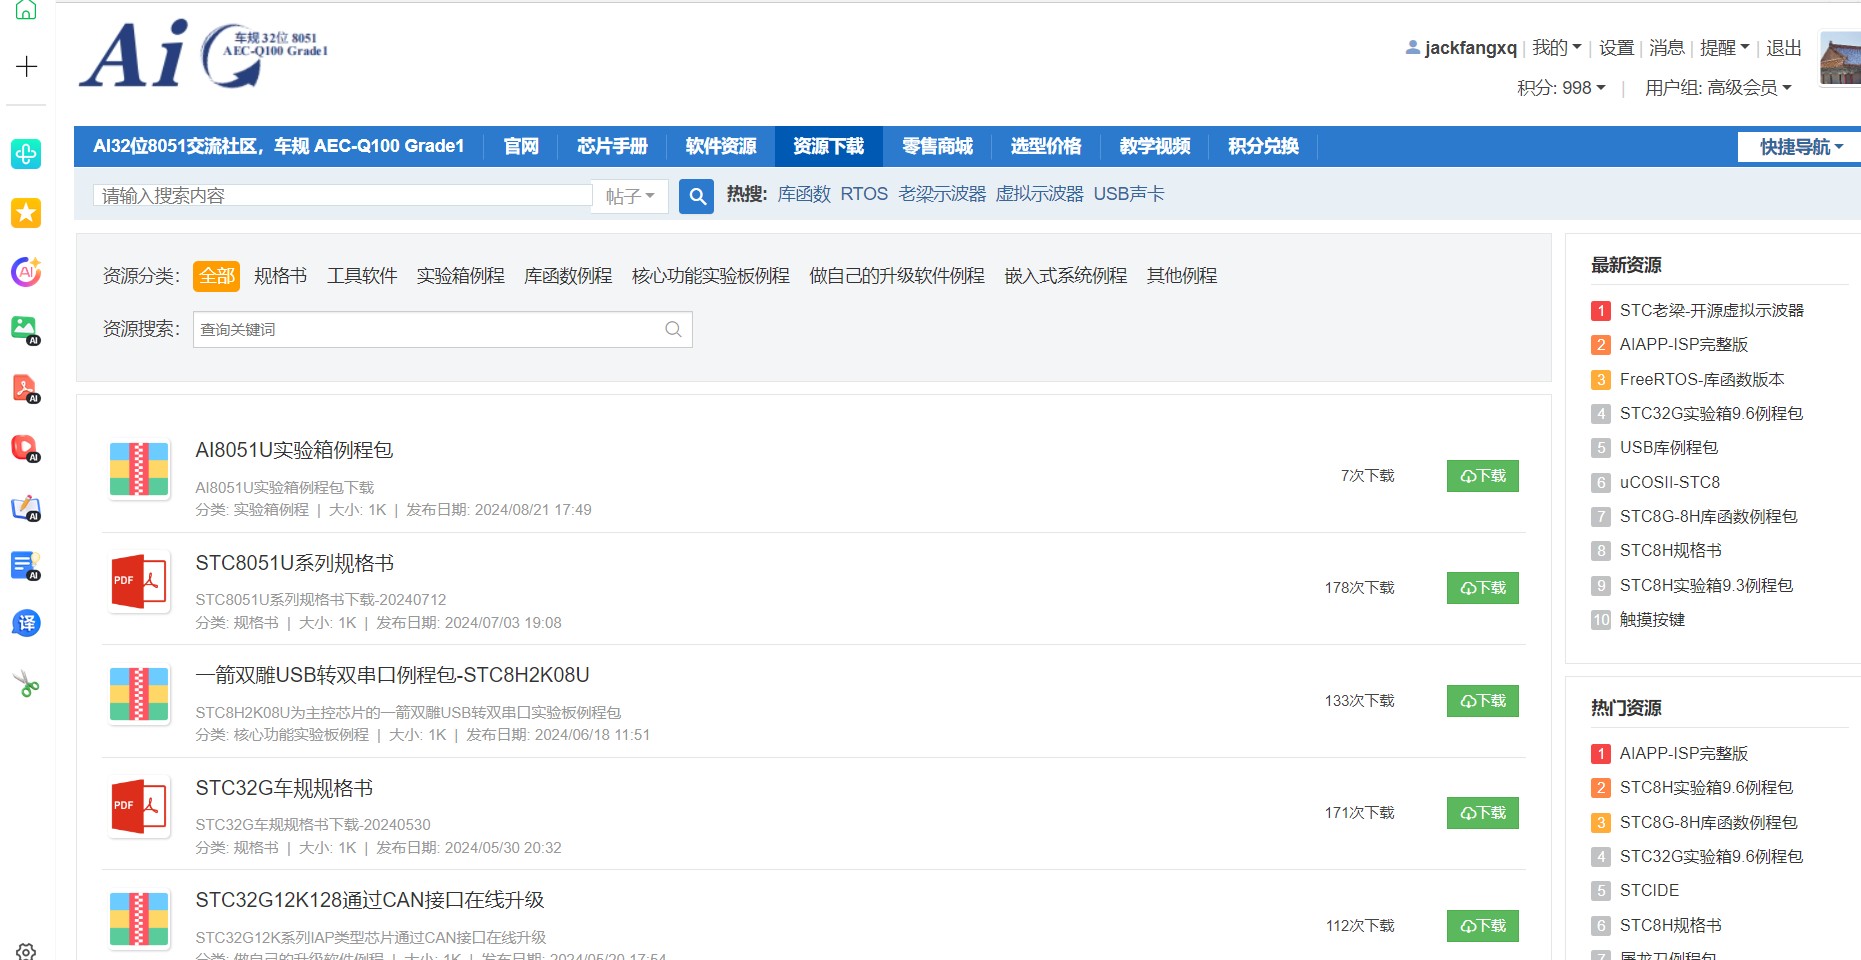Click the user avatar thumbnail
The height and width of the screenshot is (960, 1861).
click(1840, 58)
